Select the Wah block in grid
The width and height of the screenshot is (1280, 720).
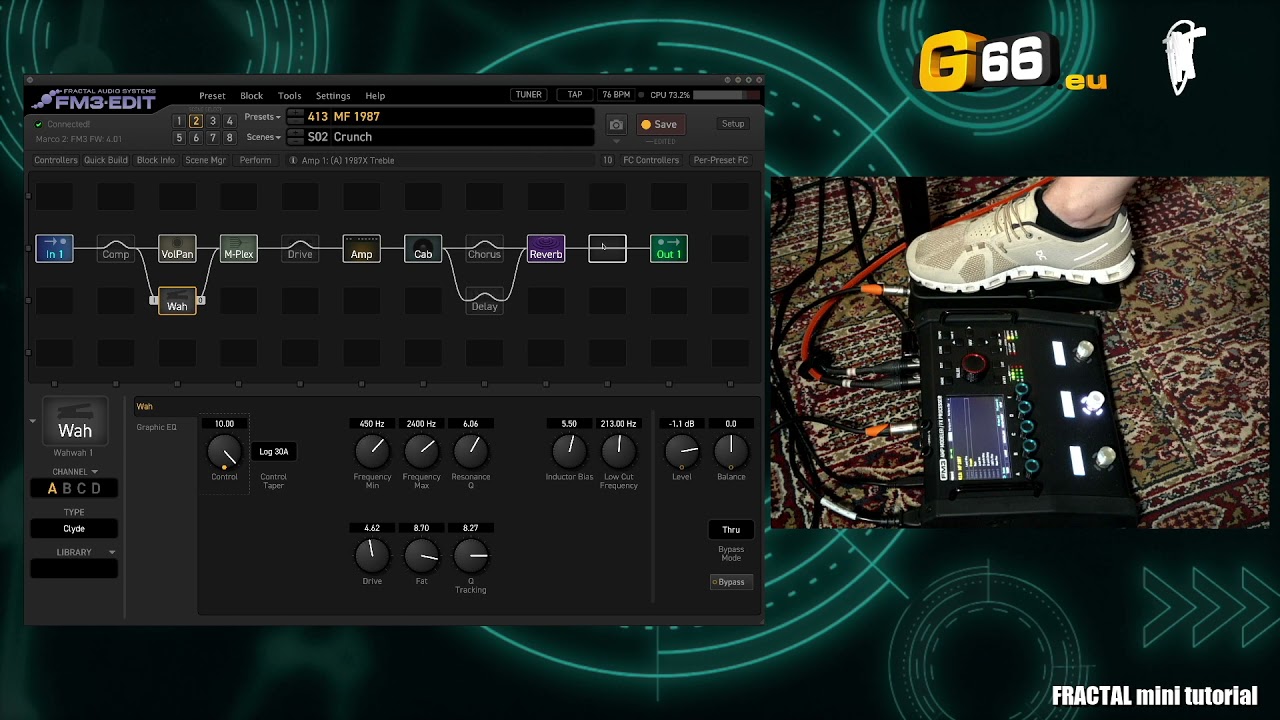(177, 300)
